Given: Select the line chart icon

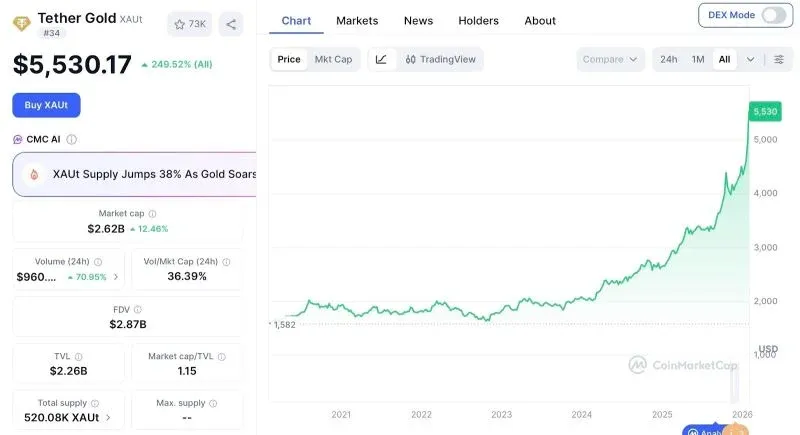Looking at the screenshot, I should (381, 59).
